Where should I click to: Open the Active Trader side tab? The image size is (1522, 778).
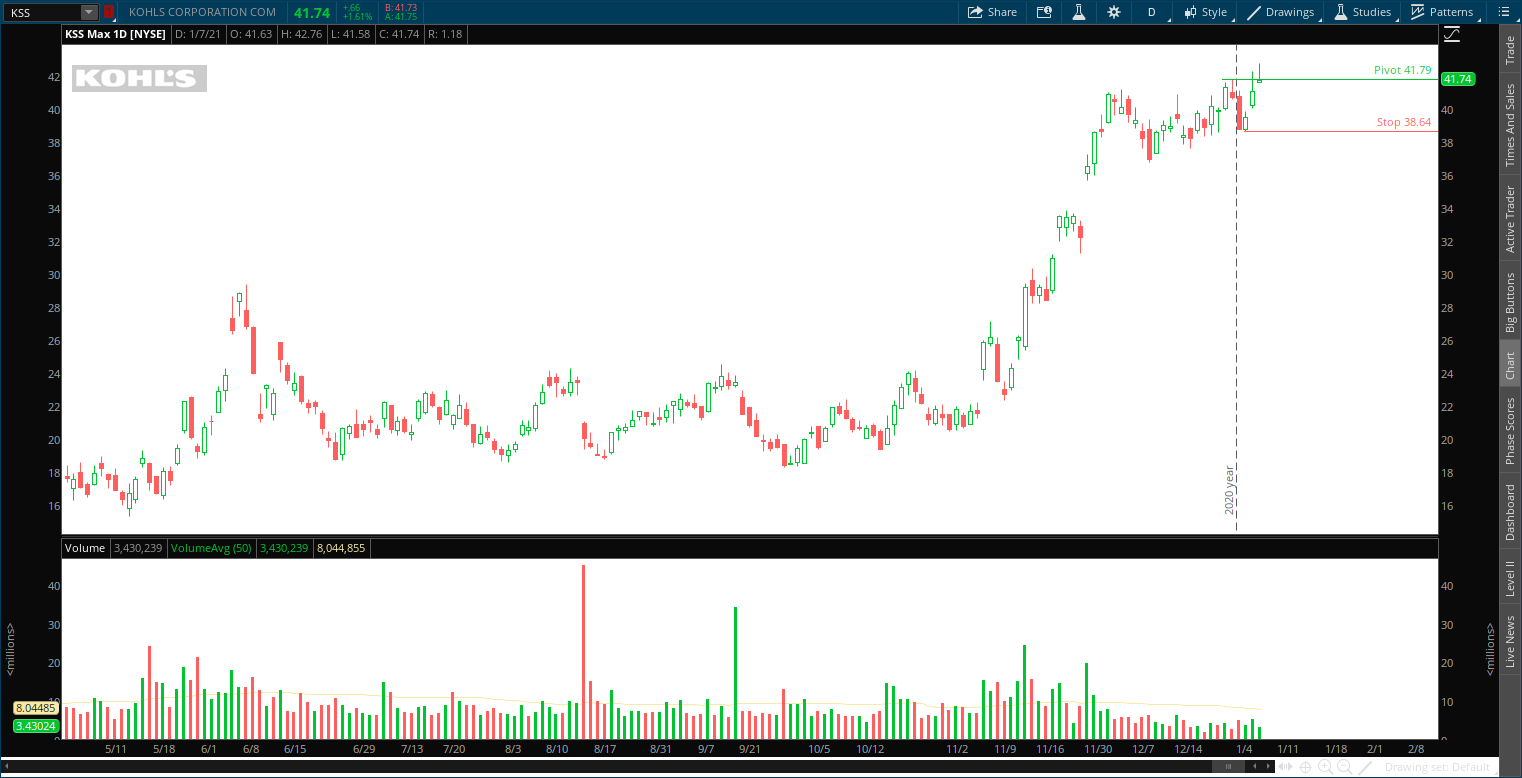(1510, 219)
